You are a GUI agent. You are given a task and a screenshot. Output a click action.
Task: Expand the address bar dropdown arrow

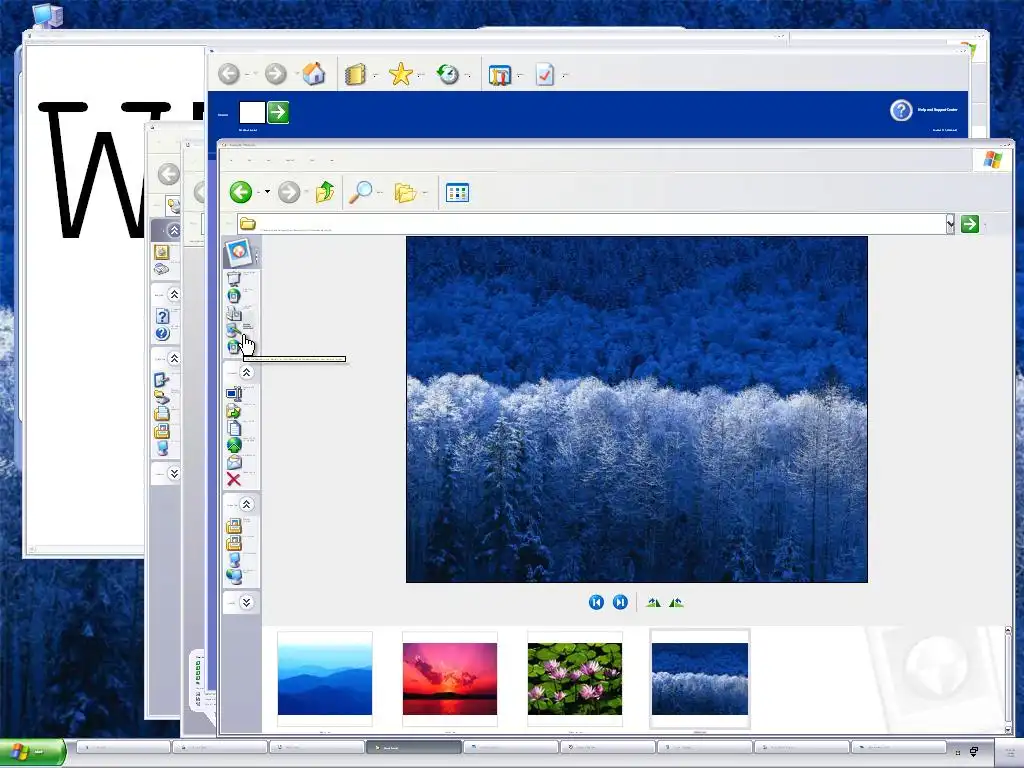tap(950, 224)
